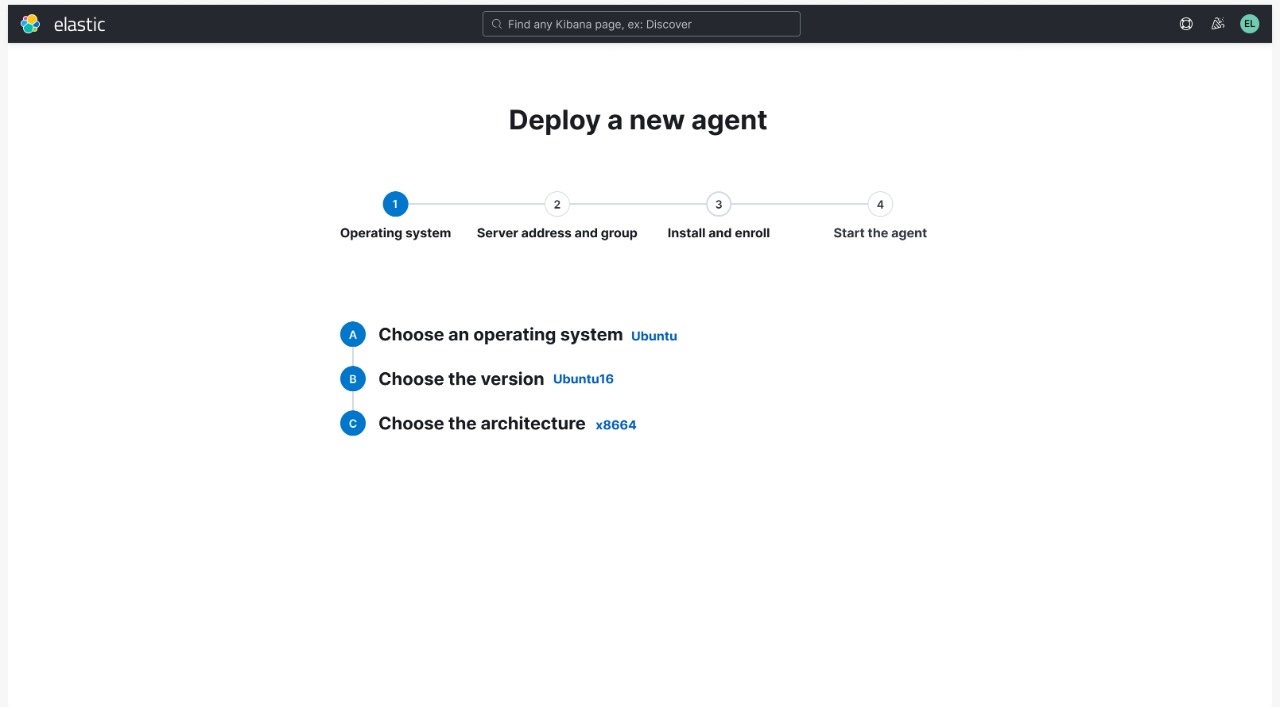Click the Kibana page search field
The width and height of the screenshot is (1280, 707).
pos(640,23)
